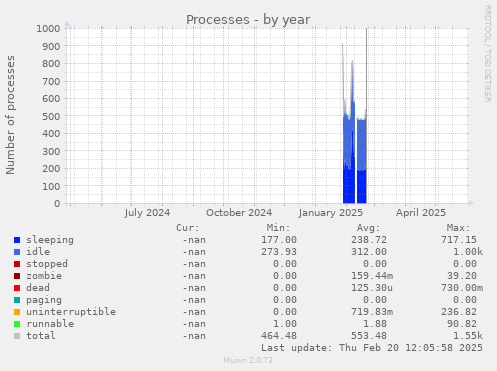Image resolution: width=497 pixels, height=371 pixels.
Task: Click the 'Last update' timestamp line
Action: click(372, 348)
